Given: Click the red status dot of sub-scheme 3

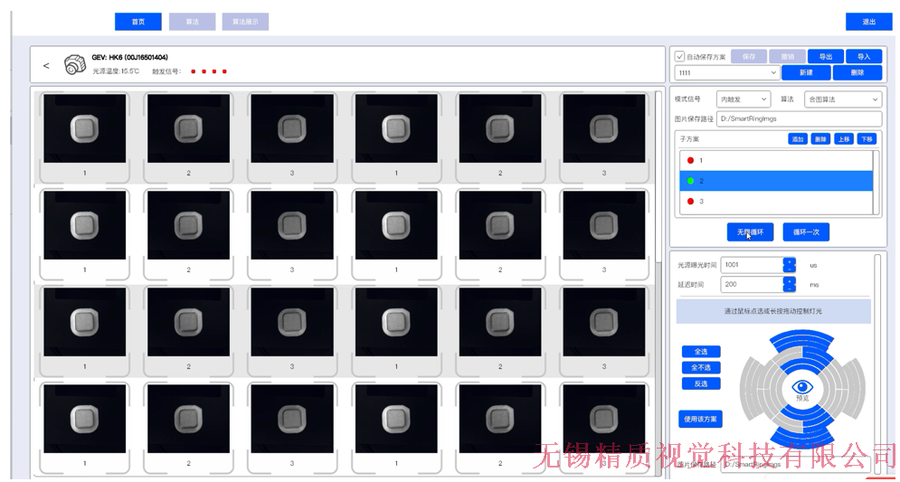Looking at the screenshot, I should [x=690, y=201].
